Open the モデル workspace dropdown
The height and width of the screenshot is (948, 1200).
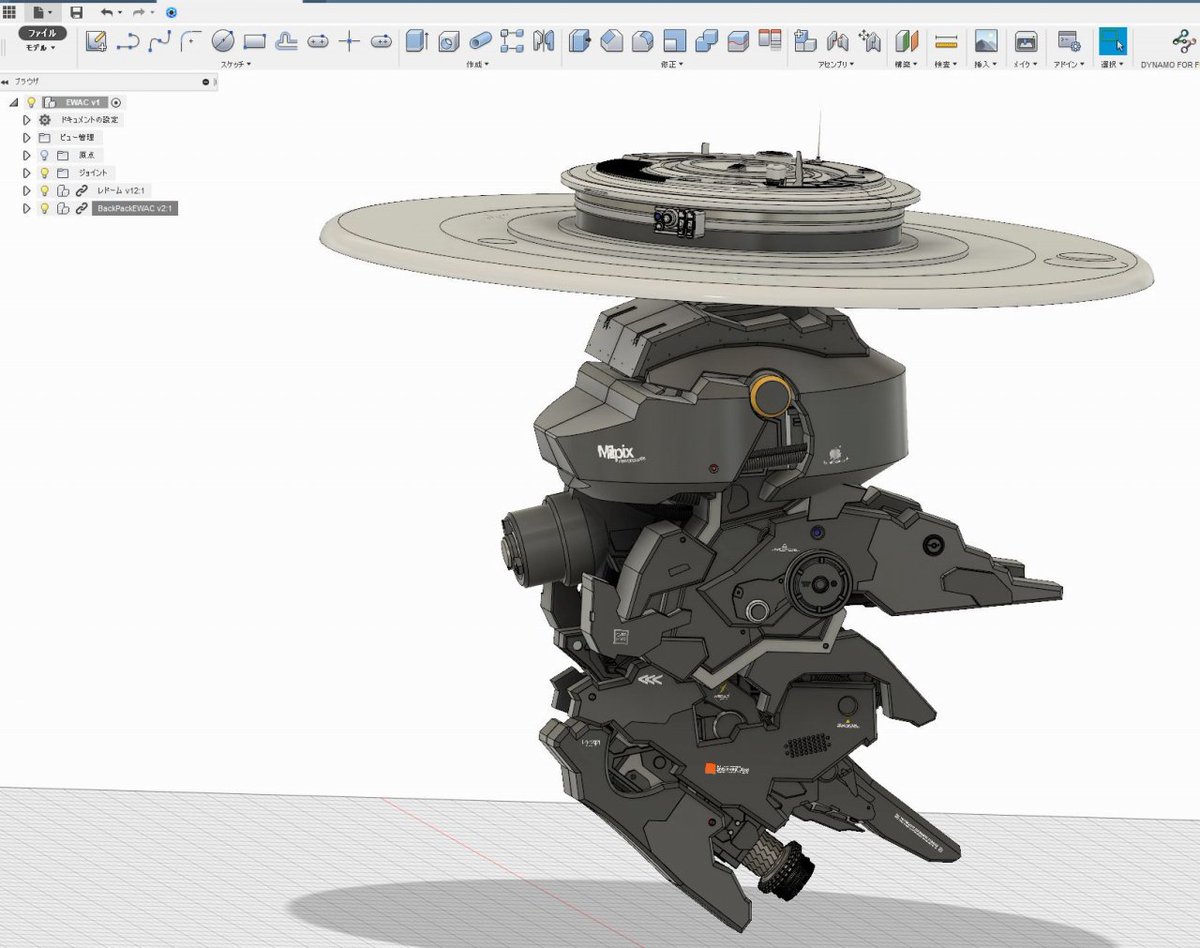[x=41, y=47]
